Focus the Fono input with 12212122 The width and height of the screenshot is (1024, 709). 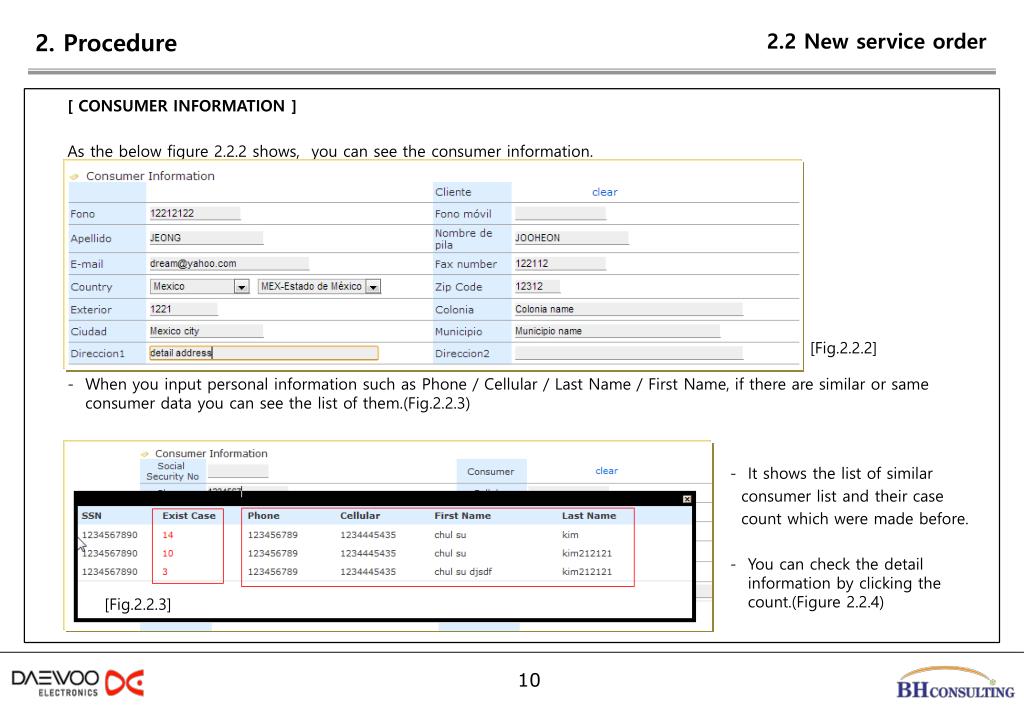point(194,213)
